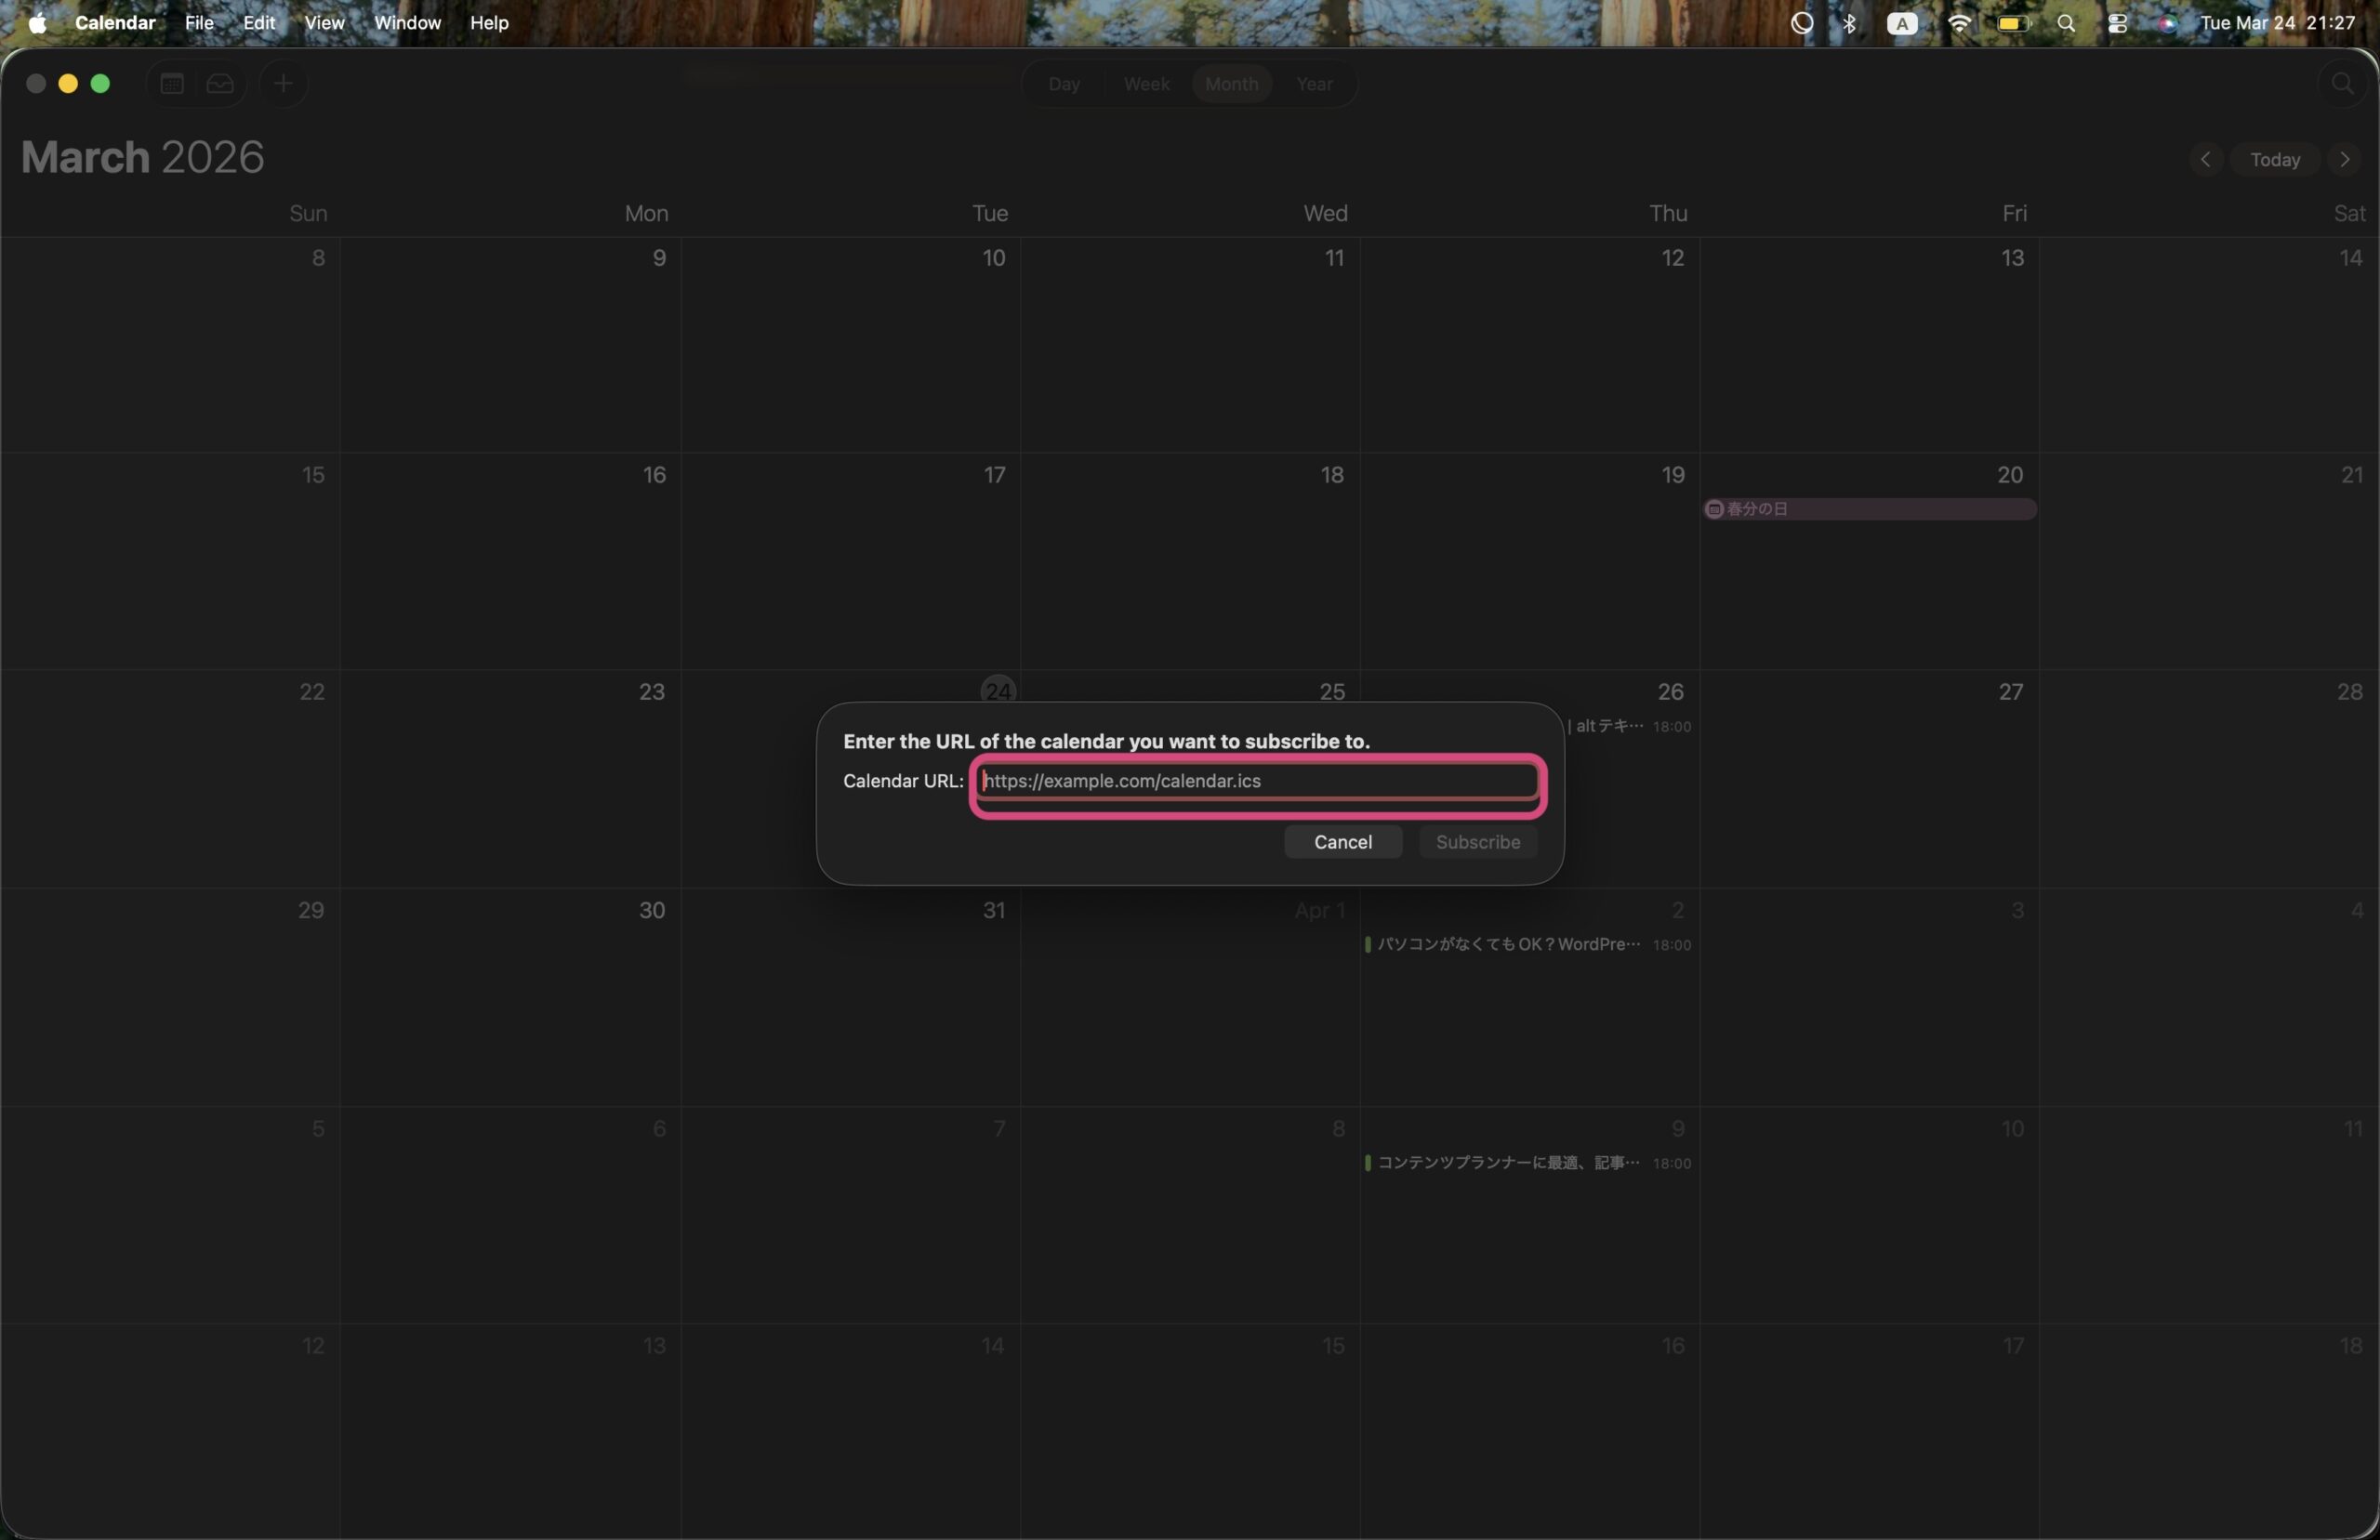Click the Wi-Fi status icon
Image resolution: width=2380 pixels, height=1540 pixels.
tap(1959, 23)
